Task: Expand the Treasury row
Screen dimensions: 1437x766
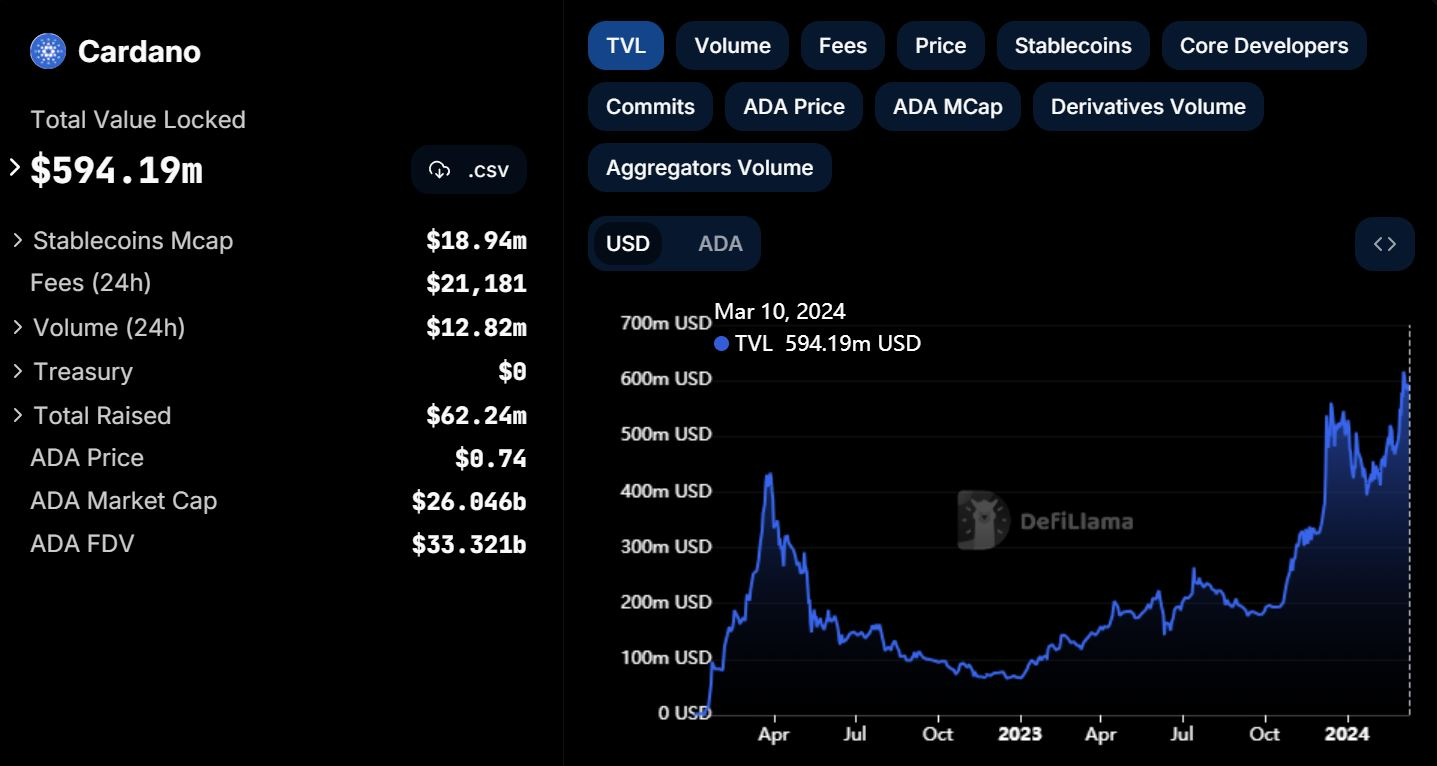Action: tap(18, 371)
